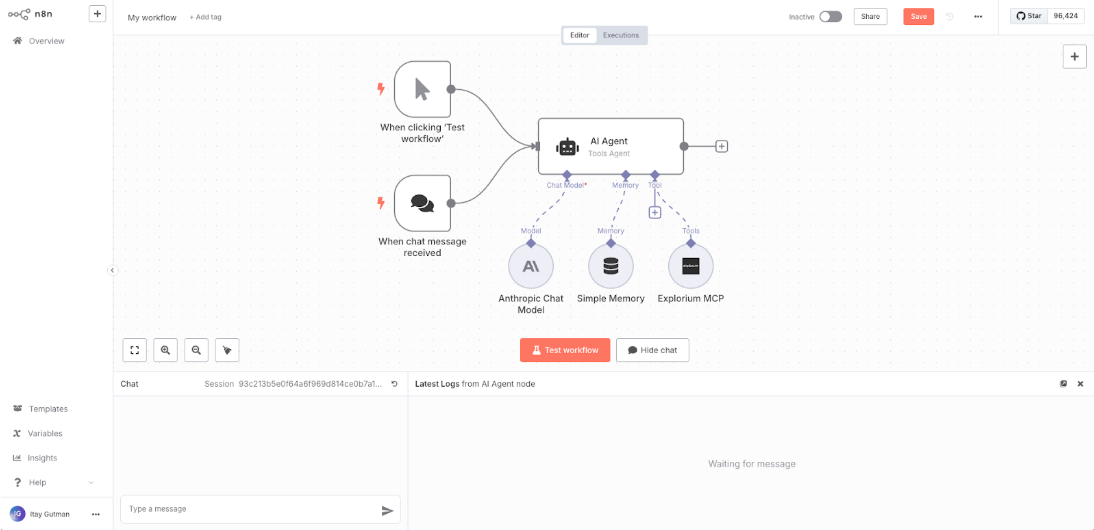This screenshot has height=530, width=1094.
Task: Switch to the Executions tab
Action: click(621, 35)
